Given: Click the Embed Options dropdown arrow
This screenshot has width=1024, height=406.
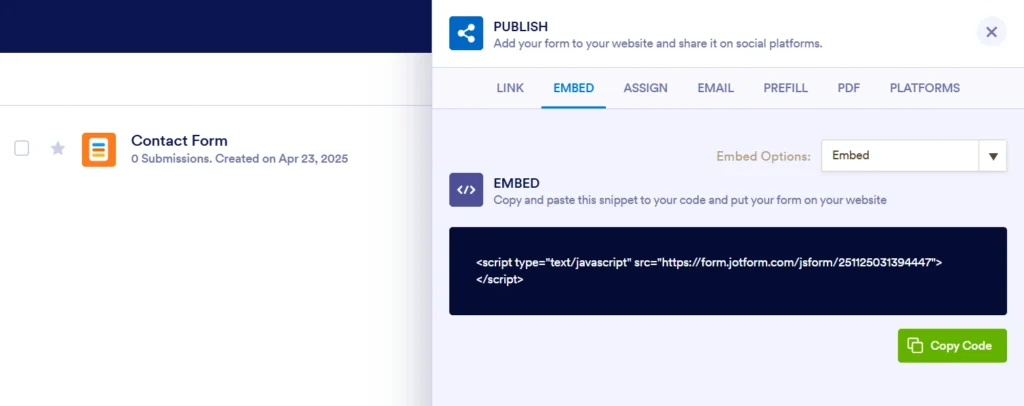Looking at the screenshot, I should [993, 156].
